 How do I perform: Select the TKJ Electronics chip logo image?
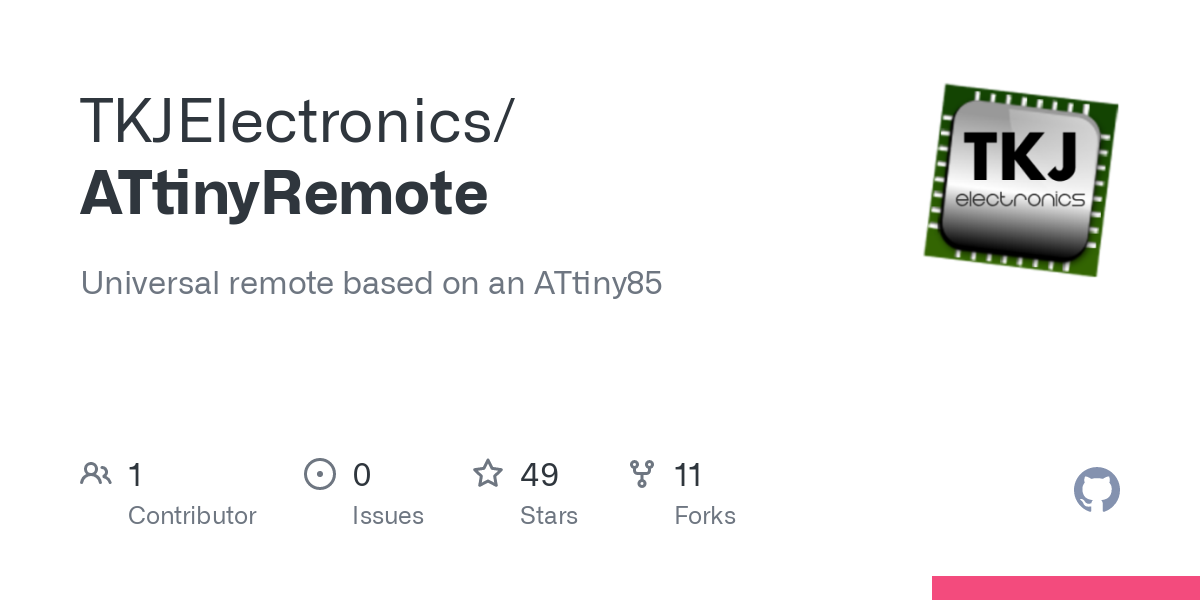tap(1020, 180)
